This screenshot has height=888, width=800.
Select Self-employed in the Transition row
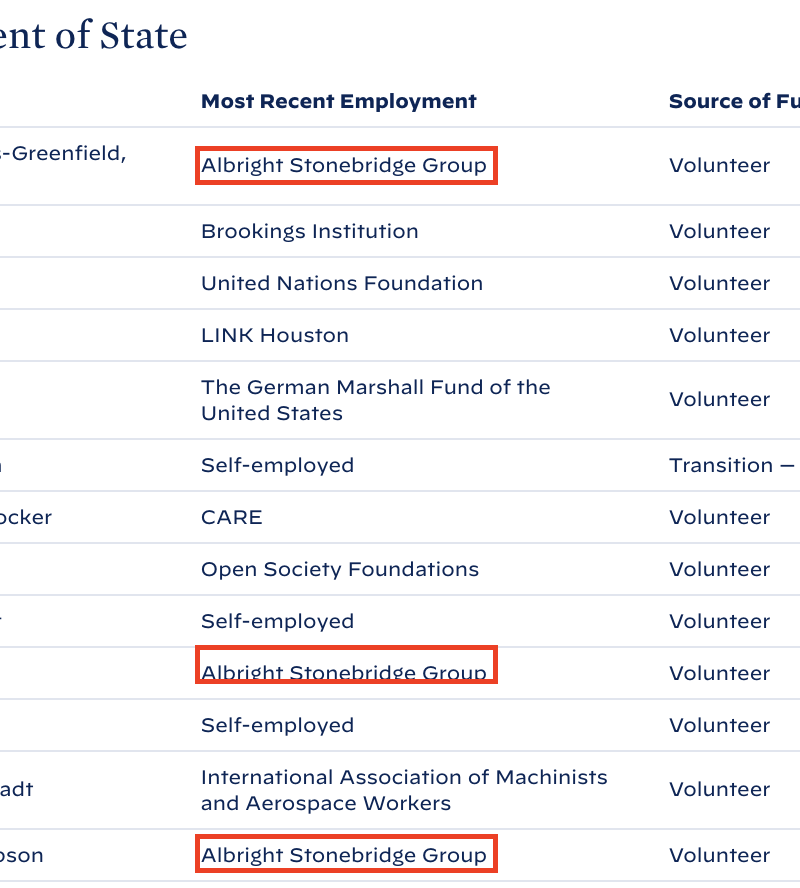point(278,465)
